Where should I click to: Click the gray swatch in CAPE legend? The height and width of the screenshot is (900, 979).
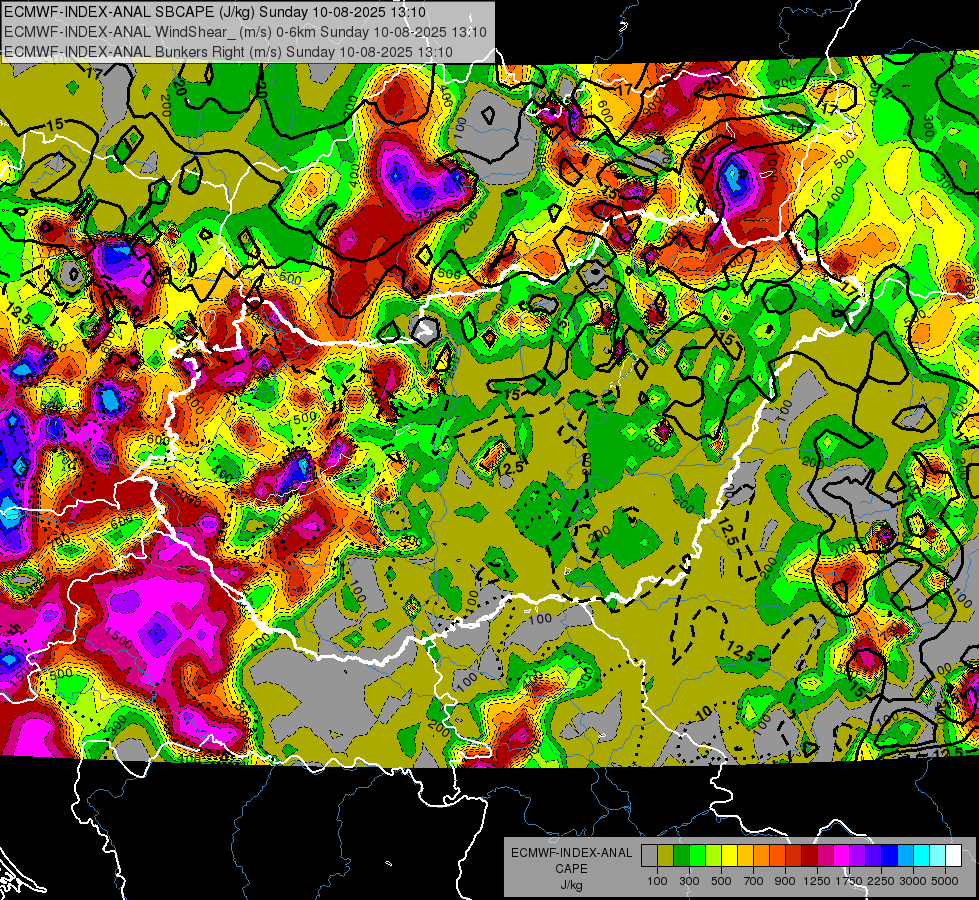pos(649,855)
